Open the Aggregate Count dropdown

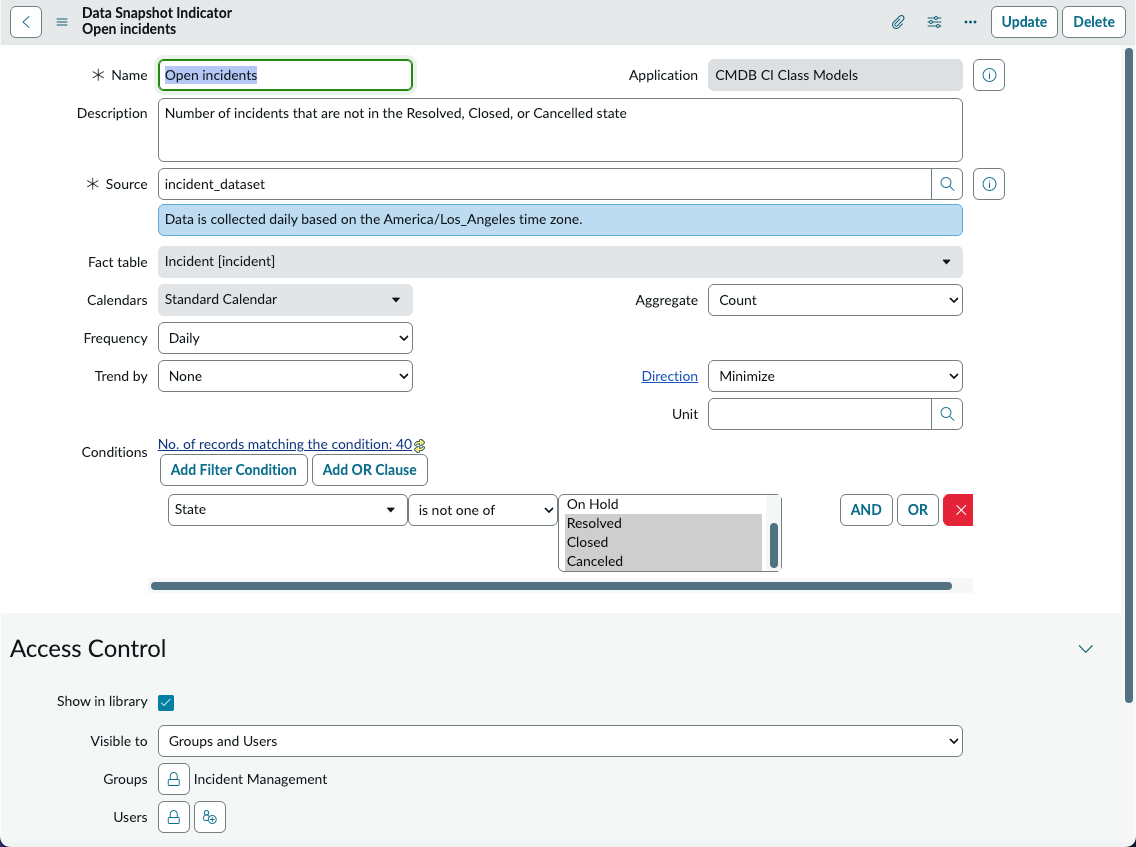coord(835,300)
